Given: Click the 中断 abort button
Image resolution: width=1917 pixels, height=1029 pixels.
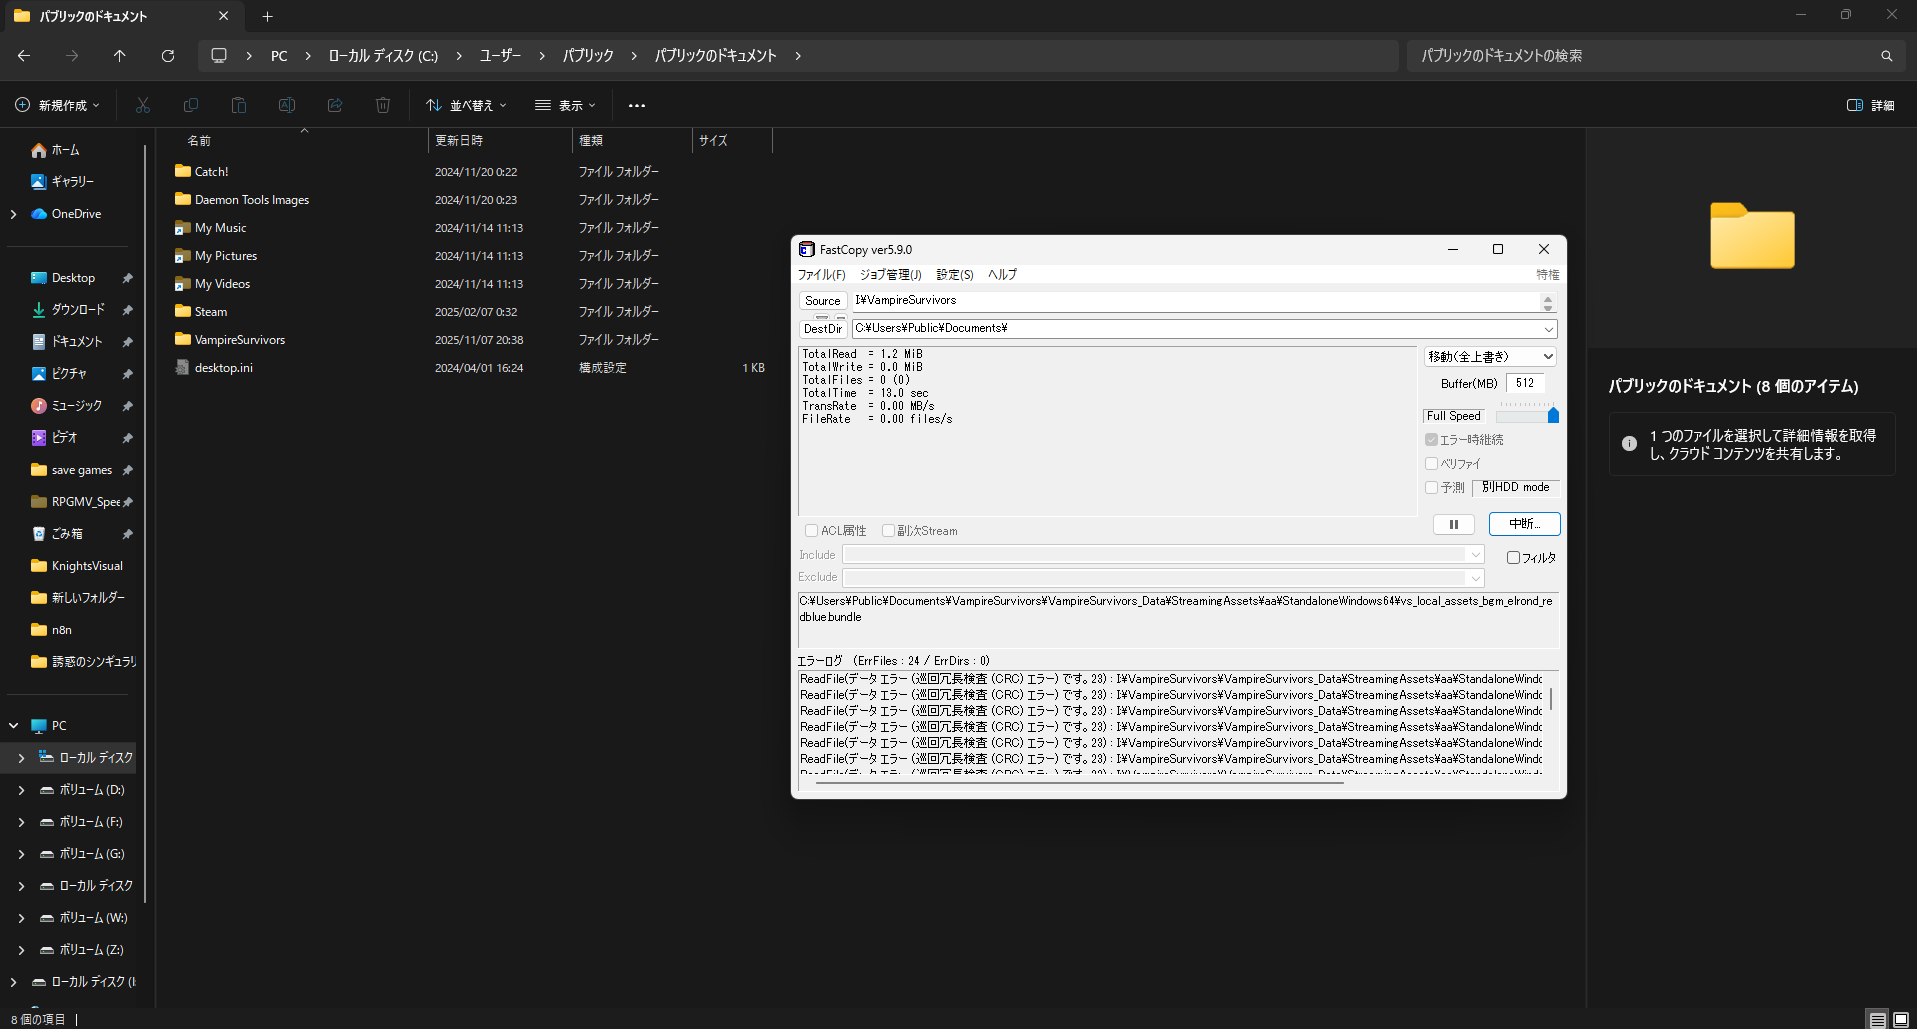Looking at the screenshot, I should tap(1524, 524).
